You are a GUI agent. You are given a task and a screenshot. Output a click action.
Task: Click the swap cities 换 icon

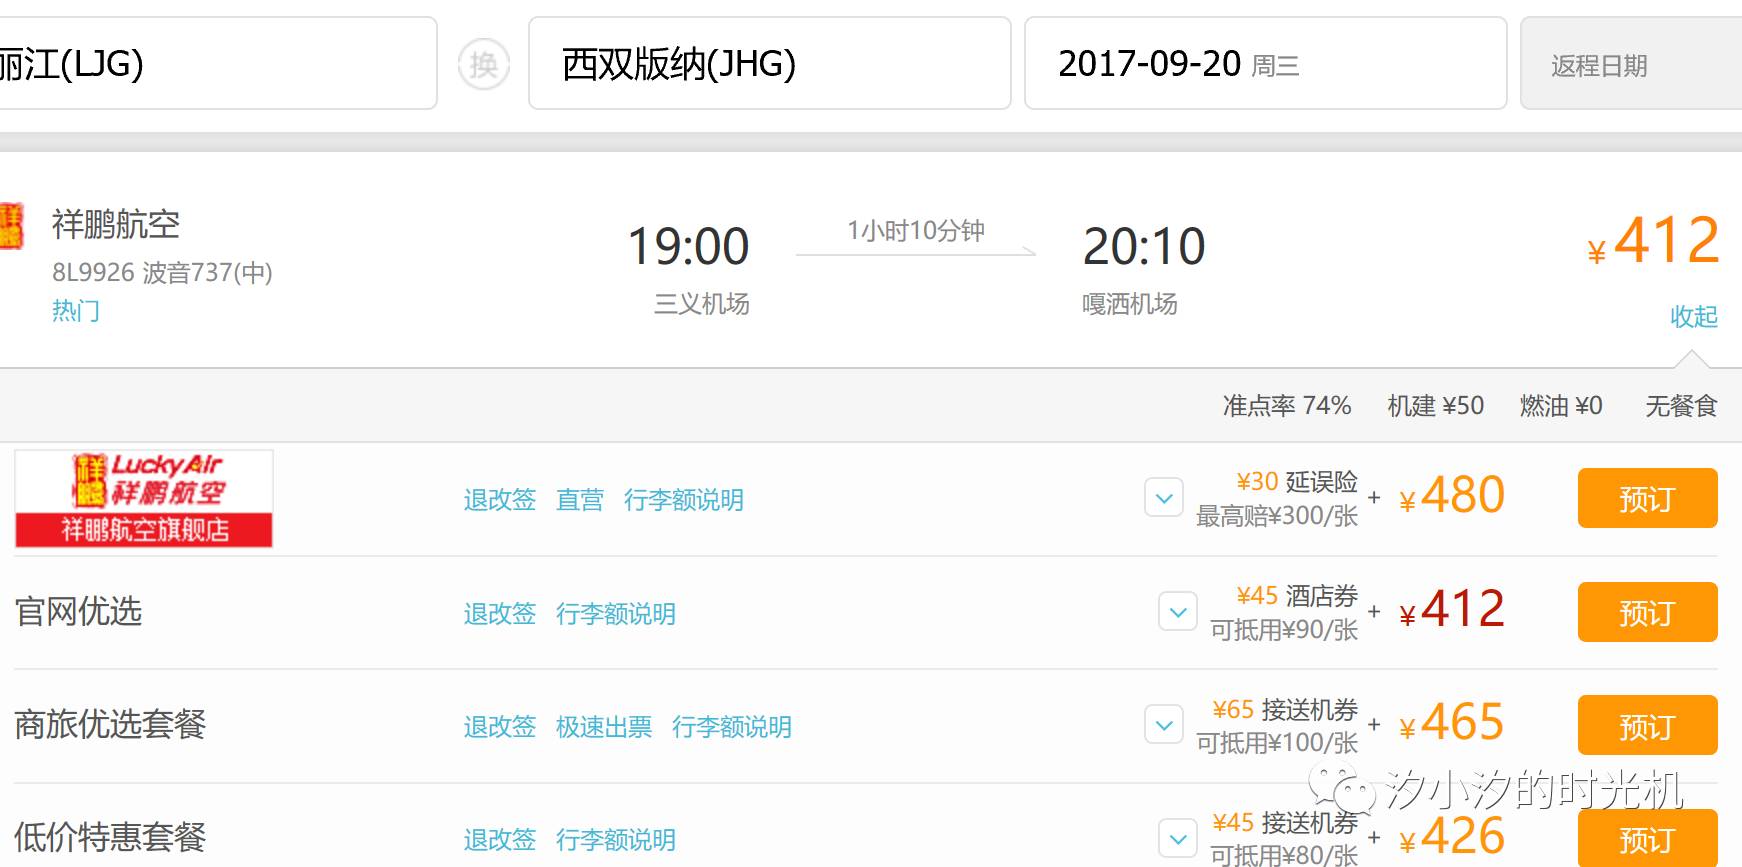pos(484,63)
